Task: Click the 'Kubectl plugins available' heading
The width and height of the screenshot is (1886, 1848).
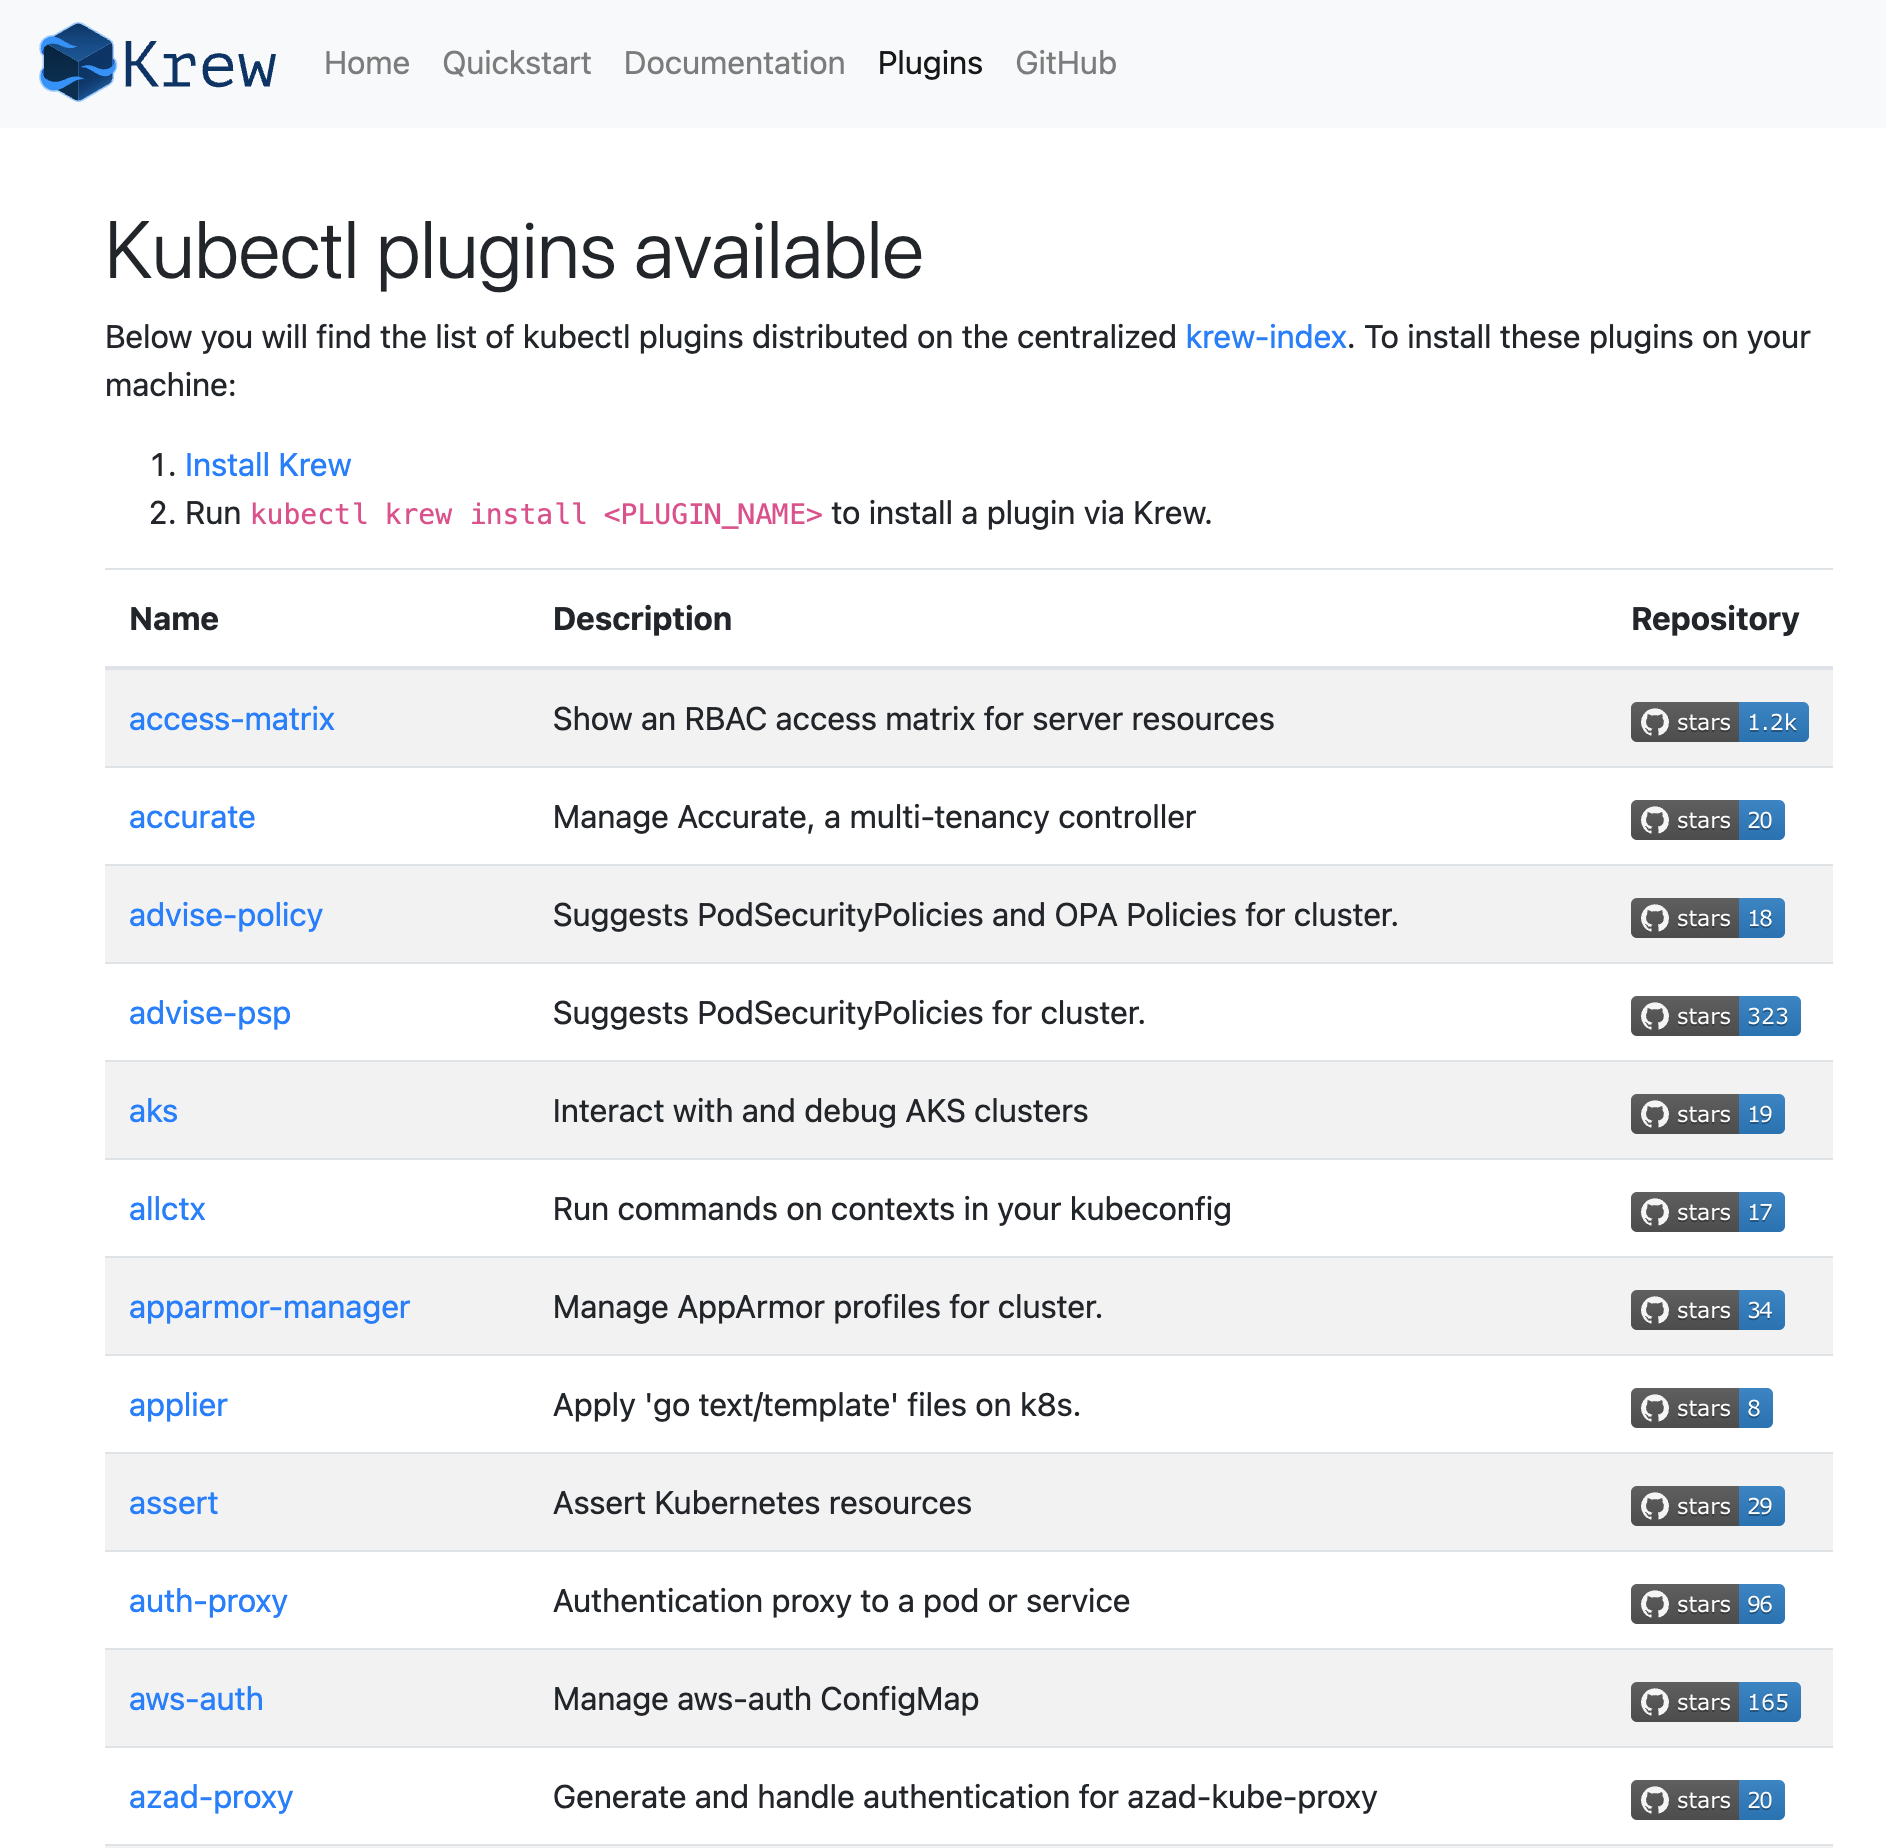Action: pos(514,251)
